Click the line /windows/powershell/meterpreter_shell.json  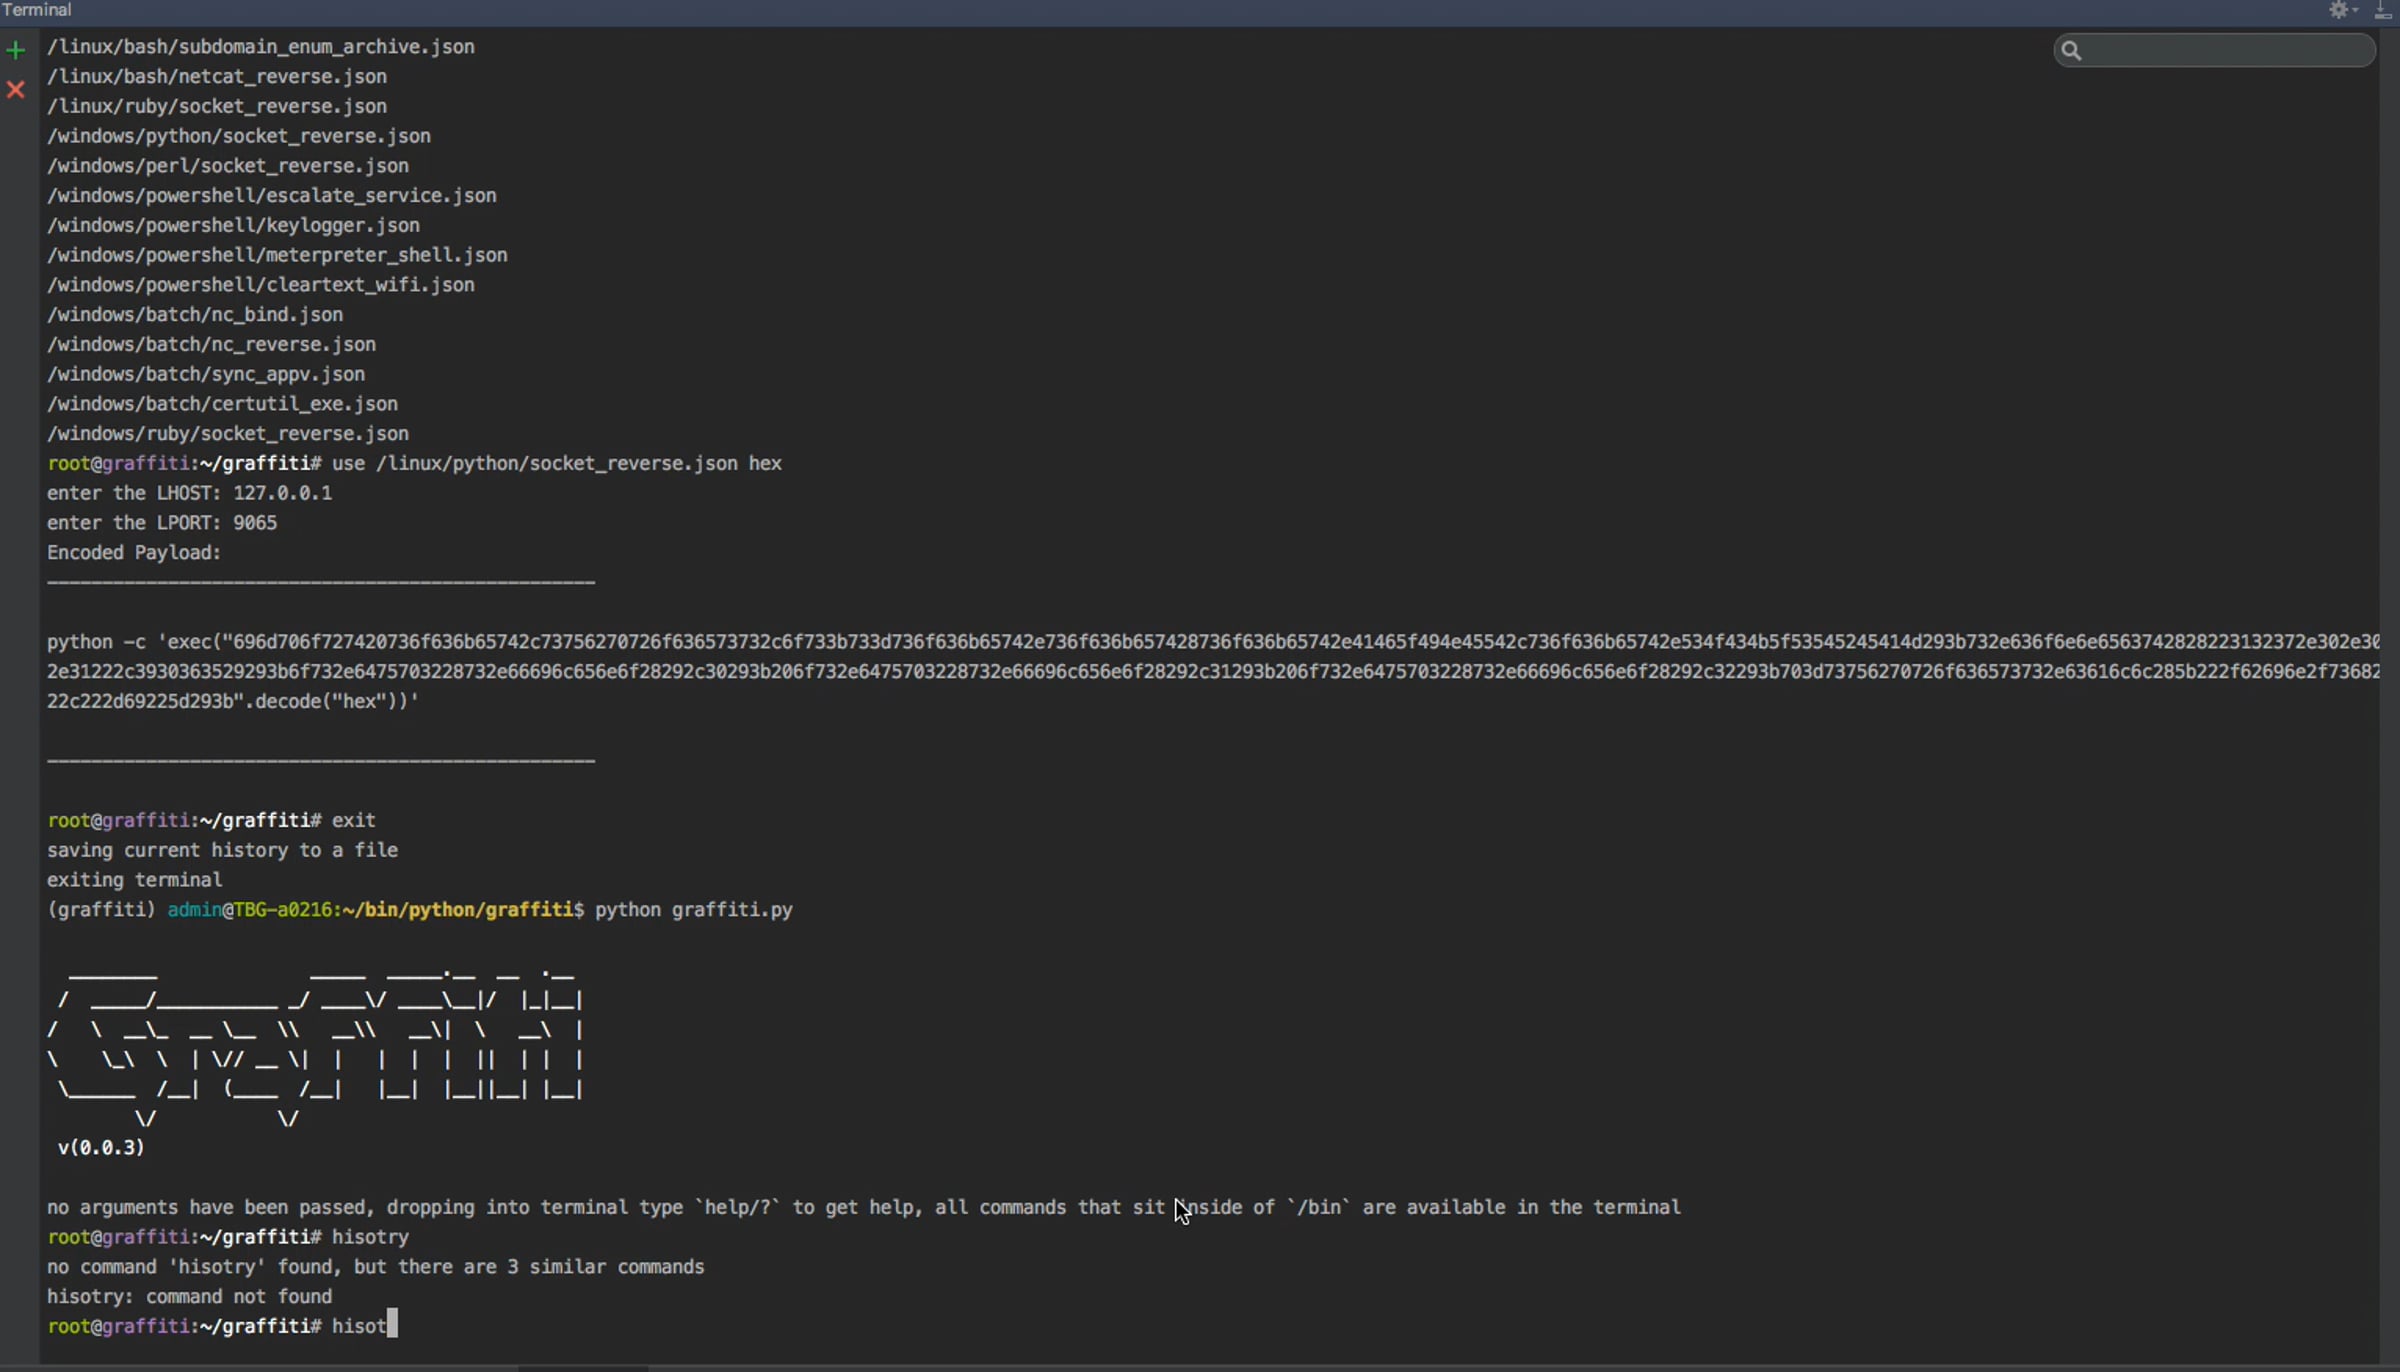click(x=277, y=255)
